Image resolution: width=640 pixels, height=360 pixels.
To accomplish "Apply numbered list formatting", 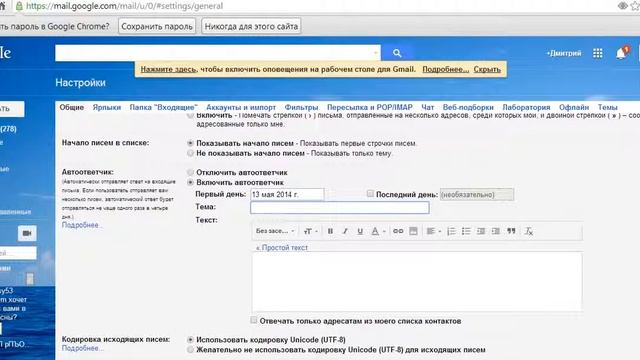I will [451, 231].
